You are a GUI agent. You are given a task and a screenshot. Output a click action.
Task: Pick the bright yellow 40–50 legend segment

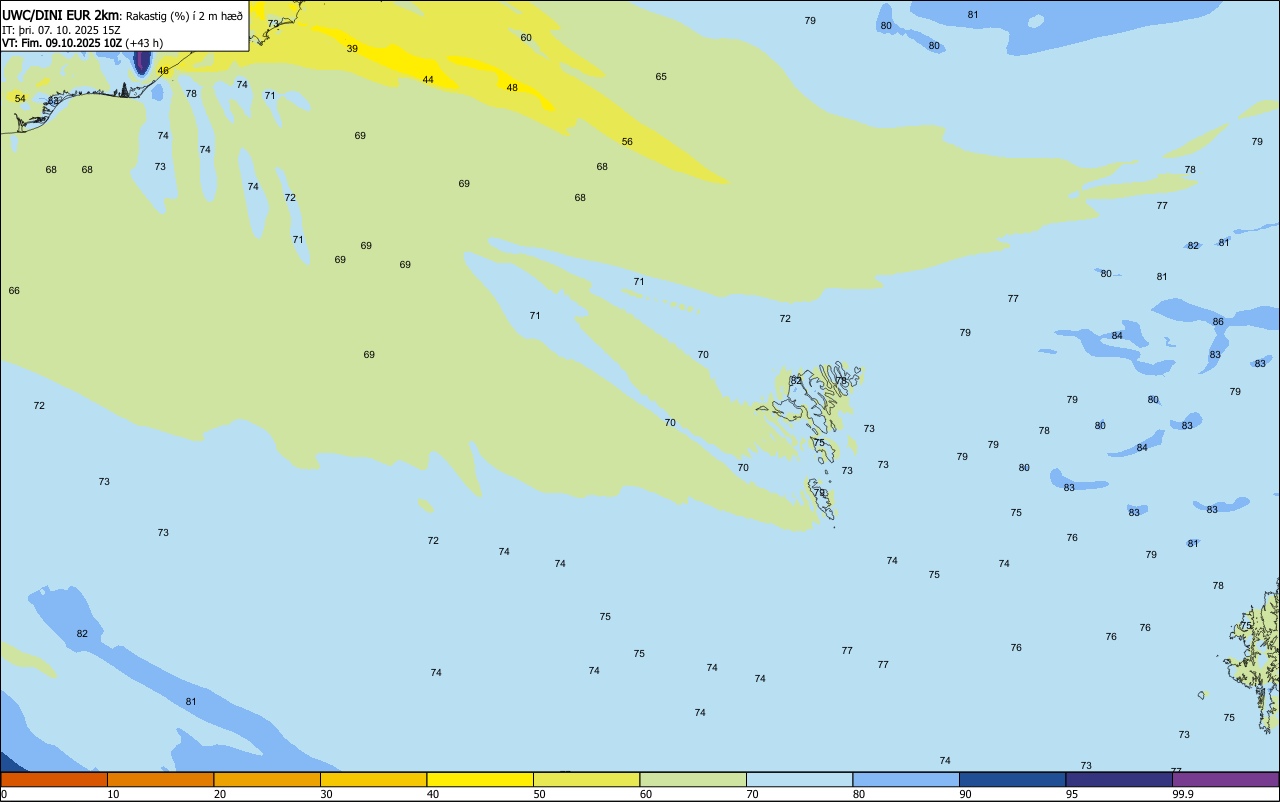pos(480,779)
